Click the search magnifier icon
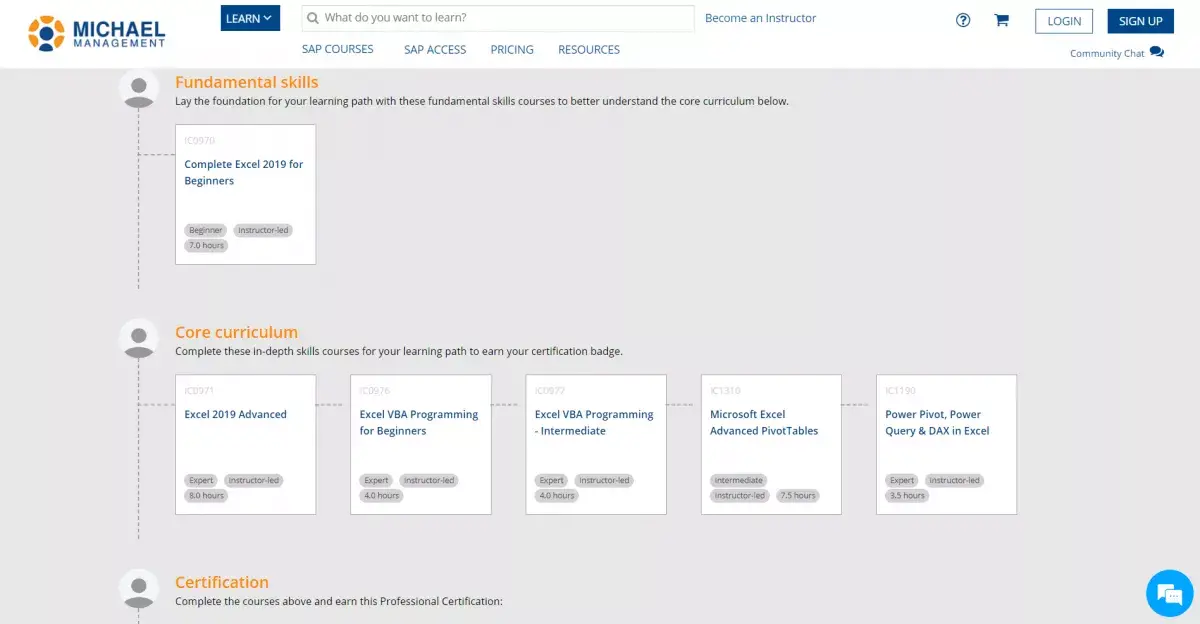 [x=313, y=18]
